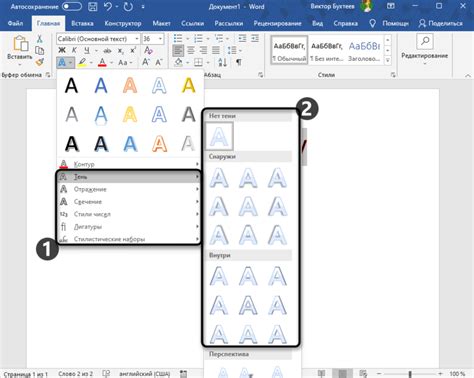This screenshot has height=378, width=474.
Task: Click the Sort A-Z icon
Action: click(222, 62)
